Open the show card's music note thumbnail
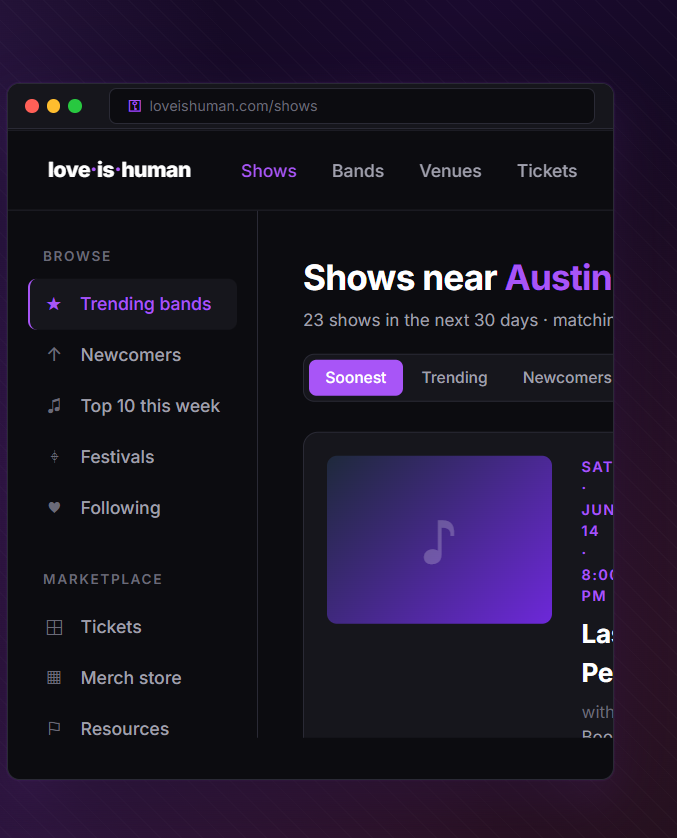Image resolution: width=677 pixels, height=838 pixels. [x=439, y=540]
